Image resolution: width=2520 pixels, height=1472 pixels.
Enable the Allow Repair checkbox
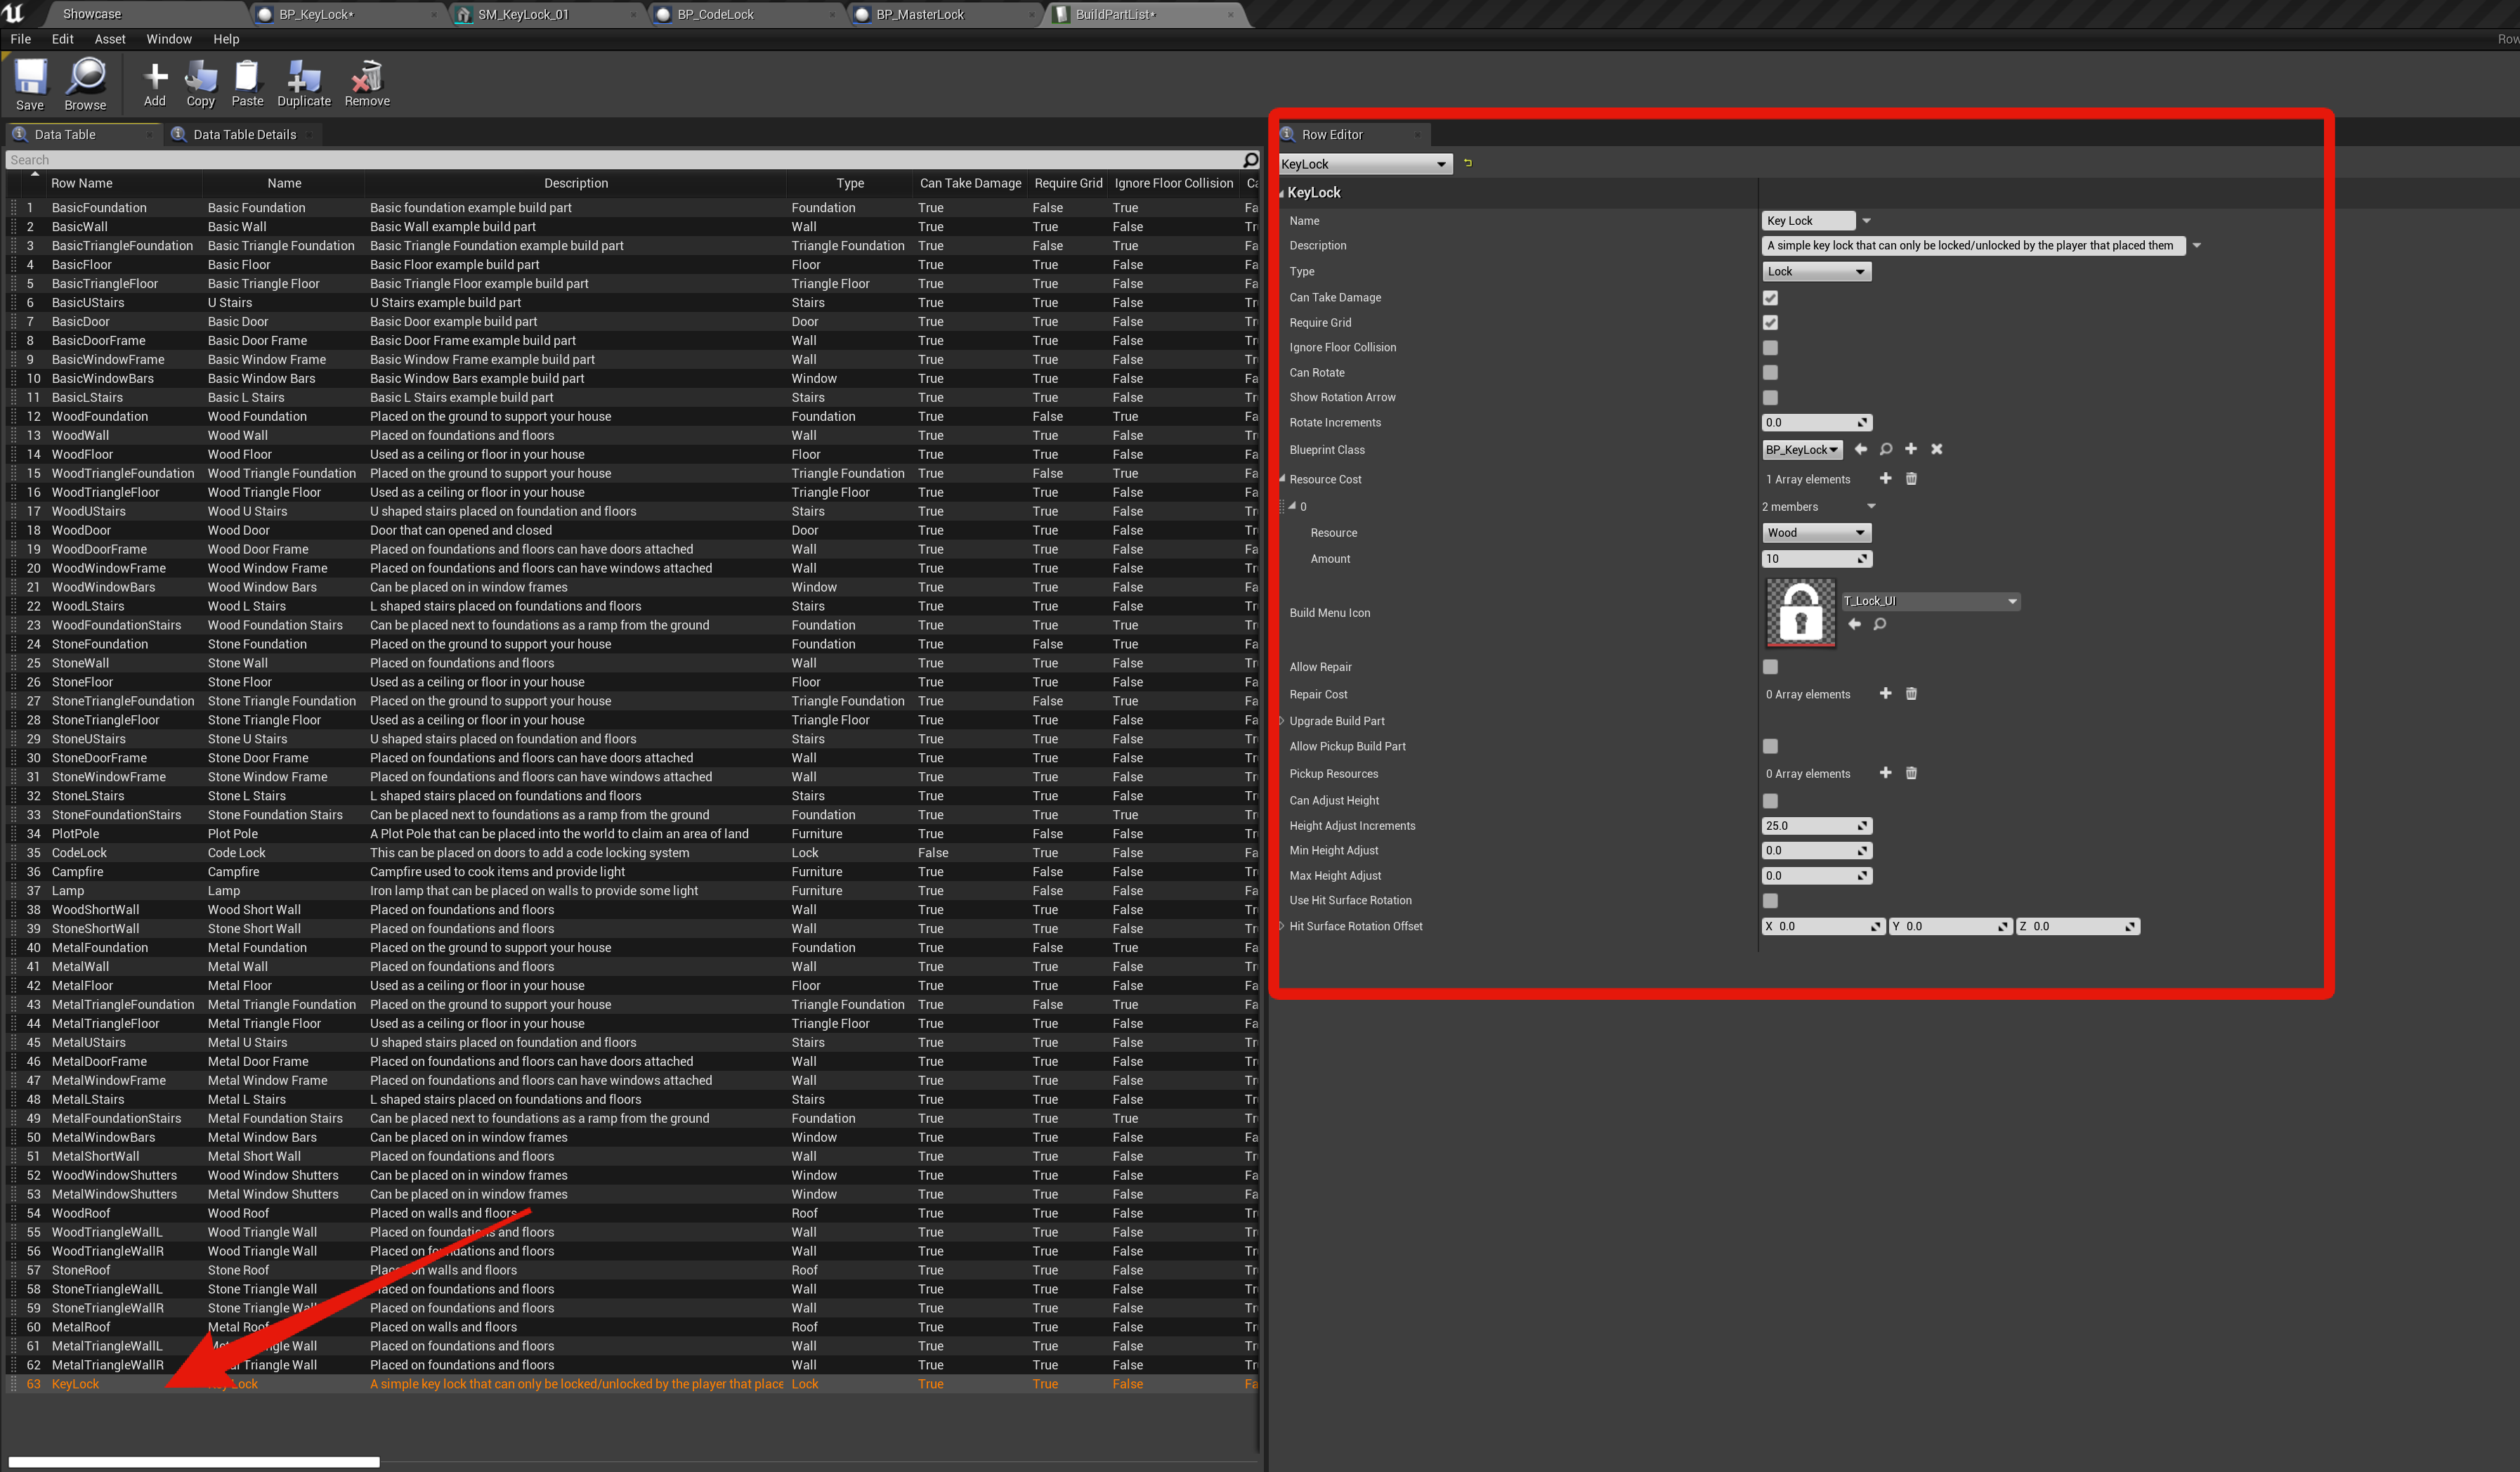click(x=1770, y=667)
